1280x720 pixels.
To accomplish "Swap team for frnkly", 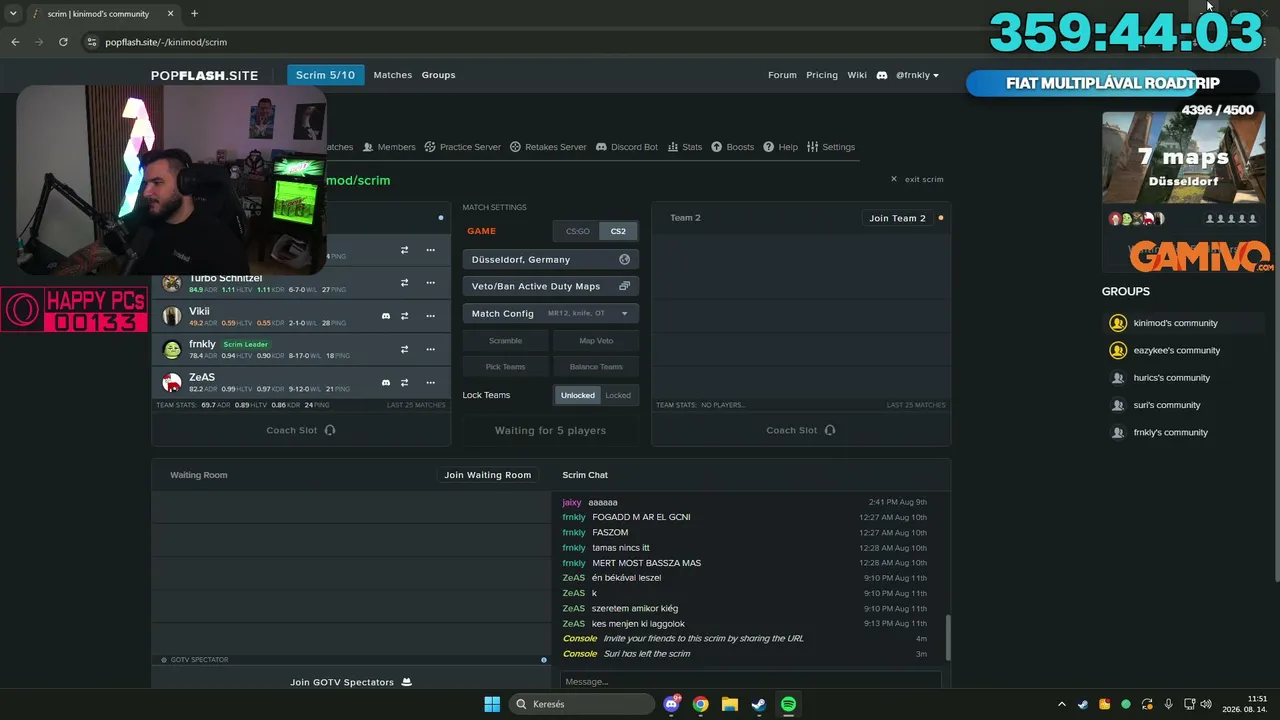I will coord(404,349).
